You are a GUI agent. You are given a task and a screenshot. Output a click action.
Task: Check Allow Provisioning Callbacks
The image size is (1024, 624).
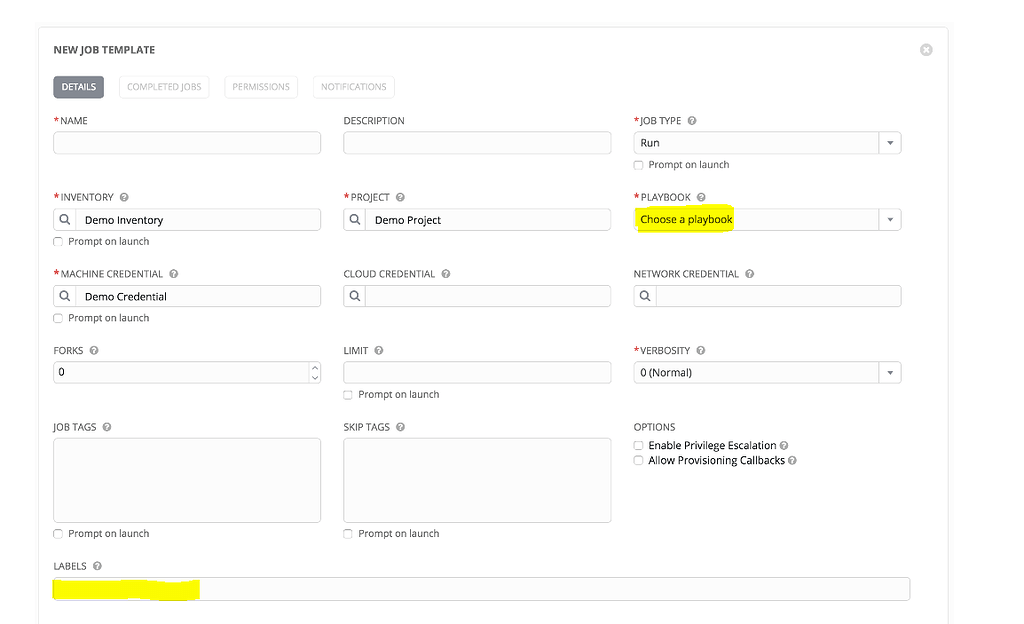tap(638, 460)
